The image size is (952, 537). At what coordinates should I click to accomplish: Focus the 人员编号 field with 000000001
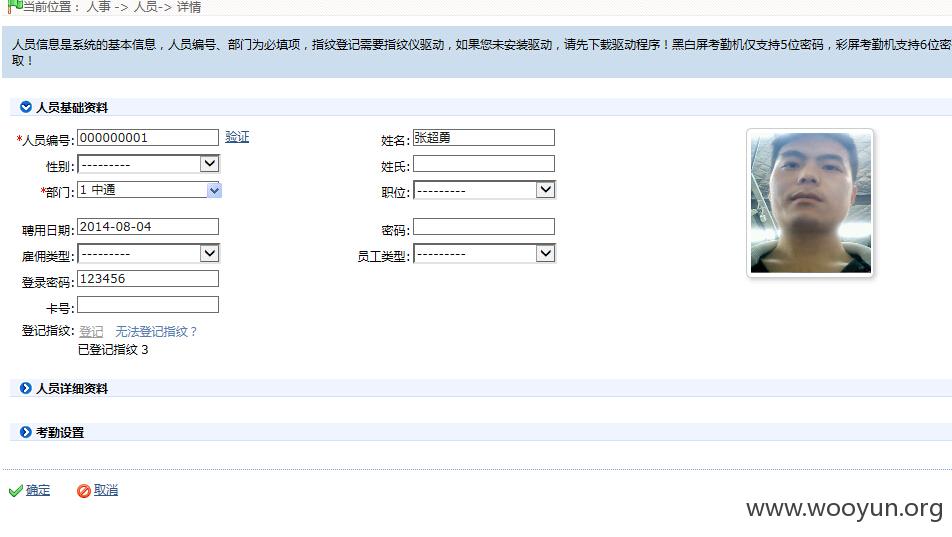[148, 138]
